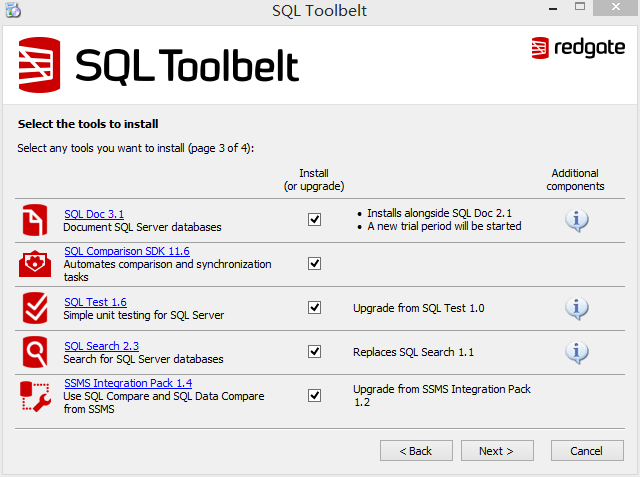Image resolution: width=640 pixels, height=477 pixels.
Task: Toggle SQL Test 1.6 install checkbox
Action: [x=314, y=307]
